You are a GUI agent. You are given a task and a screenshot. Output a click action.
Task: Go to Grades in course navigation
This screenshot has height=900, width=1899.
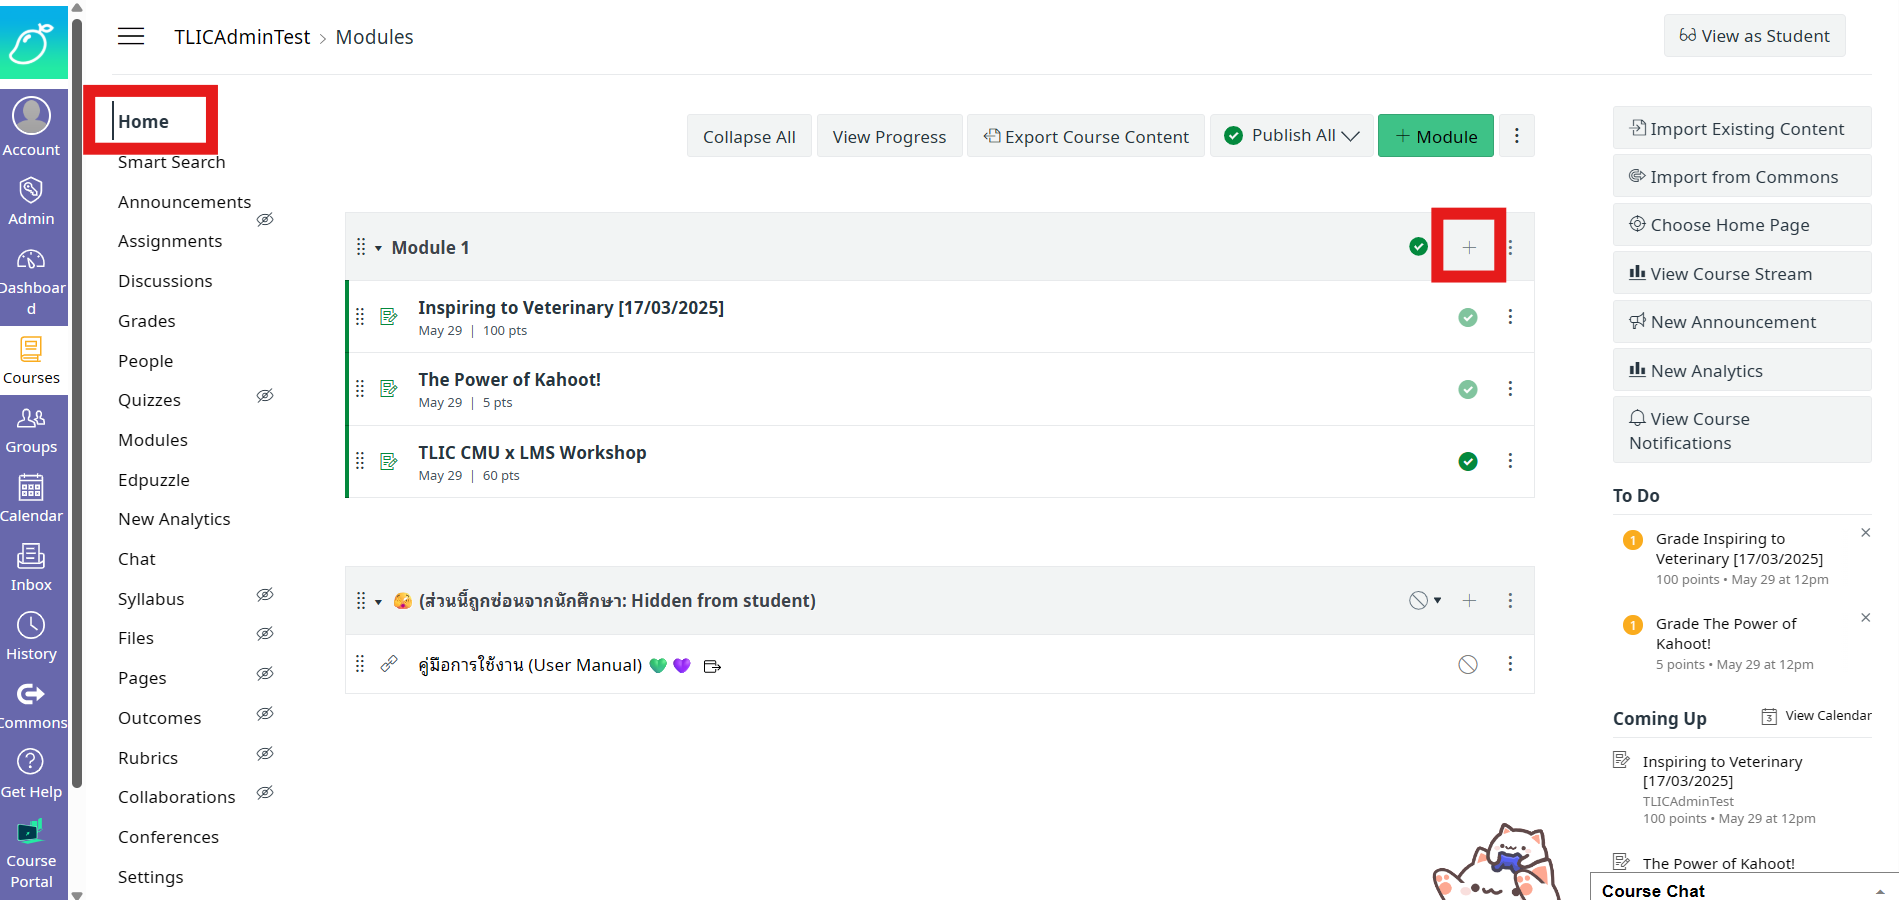coord(146,321)
